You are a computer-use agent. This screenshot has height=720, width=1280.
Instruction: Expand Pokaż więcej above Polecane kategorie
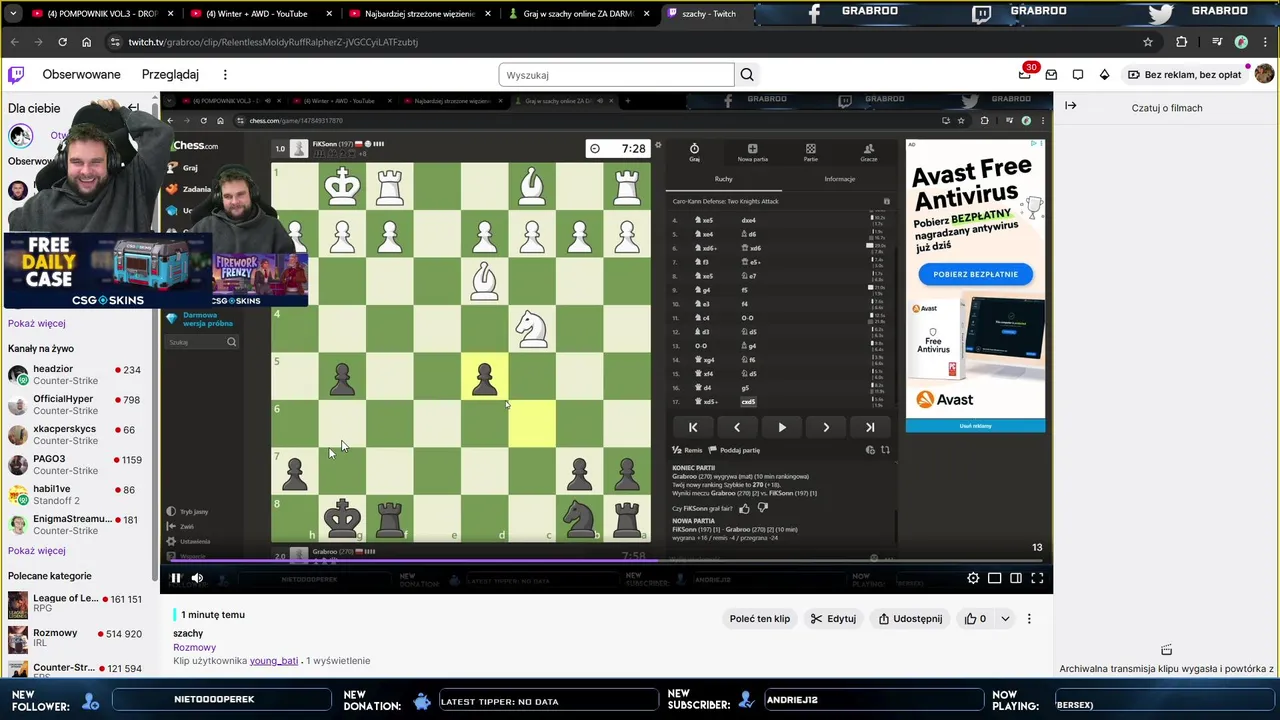pos(37,551)
